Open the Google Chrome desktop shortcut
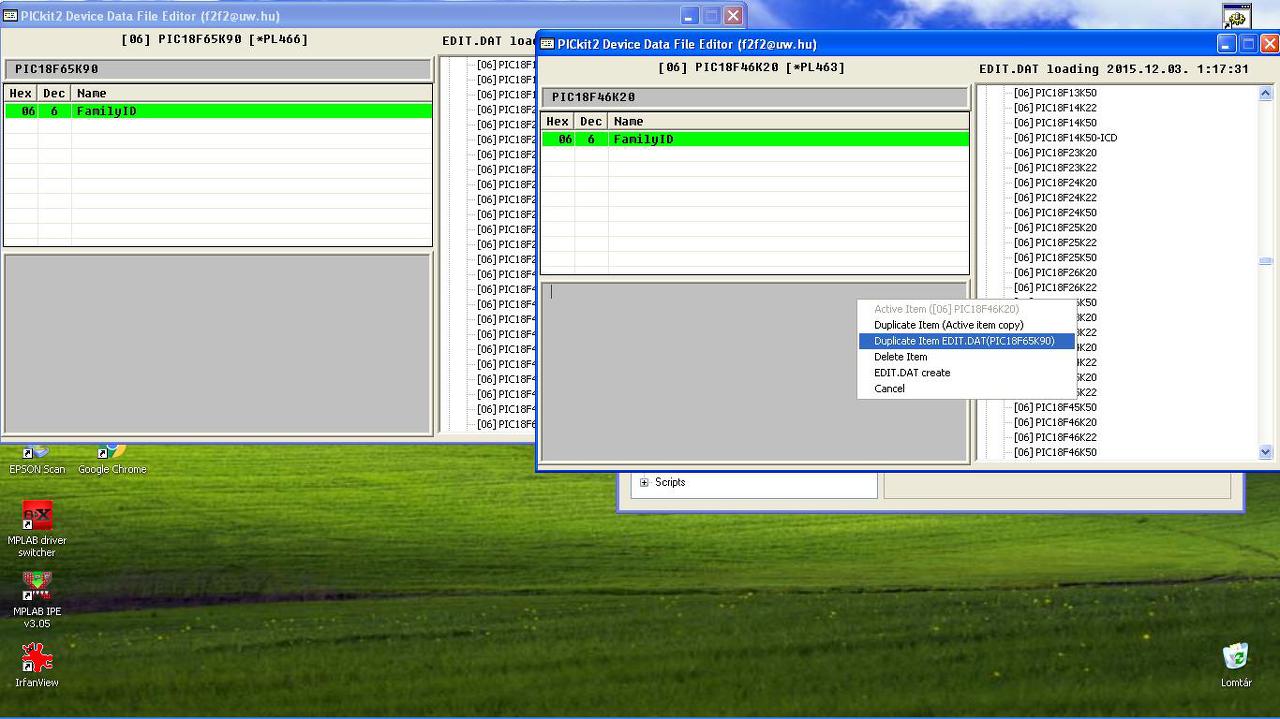This screenshot has height=719, width=1280. [112, 459]
